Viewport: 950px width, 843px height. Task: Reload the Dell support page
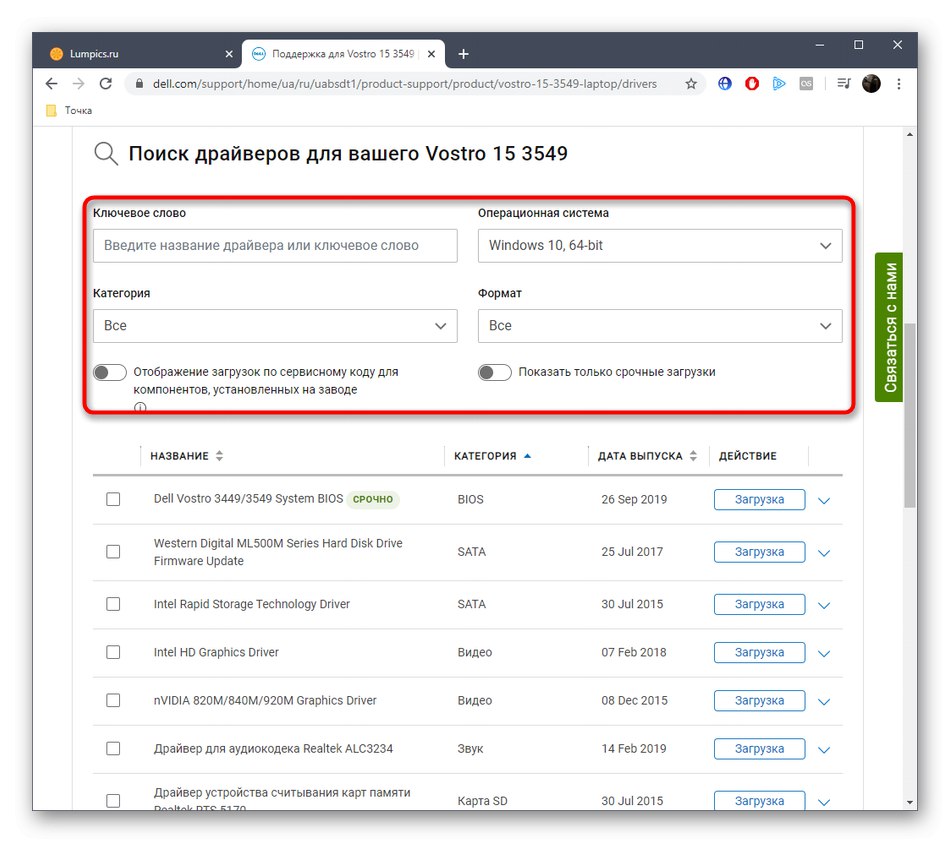tap(105, 84)
